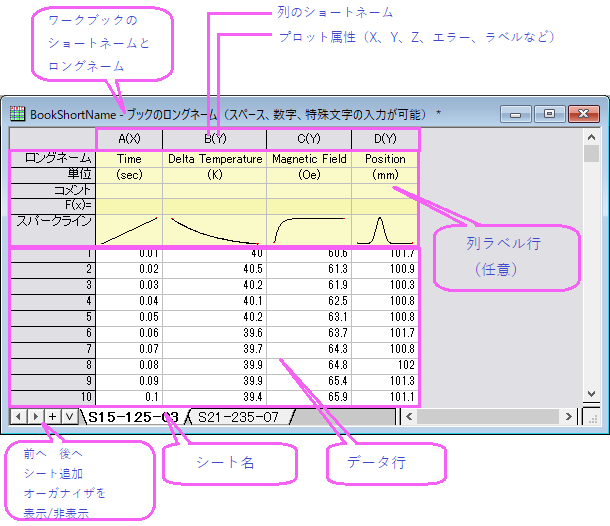Select the ロングネーム label row header

coord(53,159)
